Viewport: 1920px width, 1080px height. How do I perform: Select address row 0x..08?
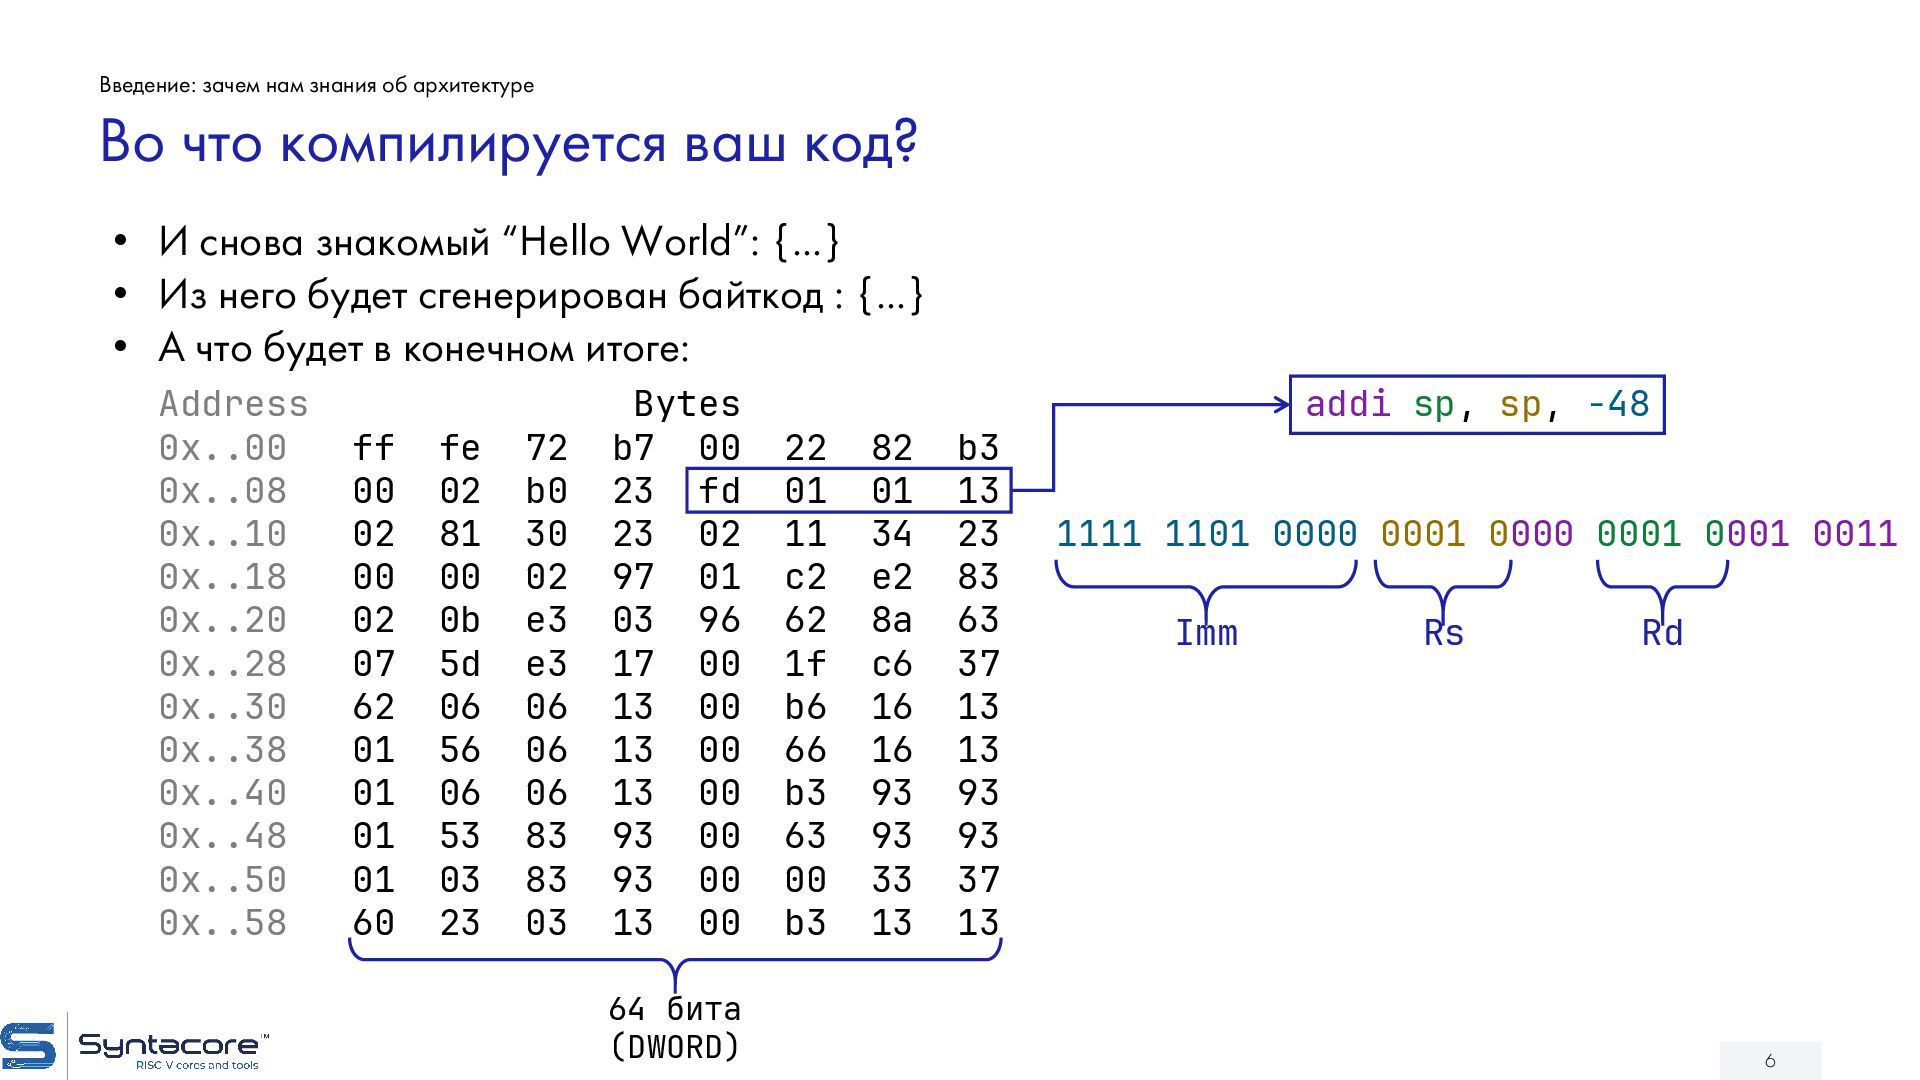point(222,491)
